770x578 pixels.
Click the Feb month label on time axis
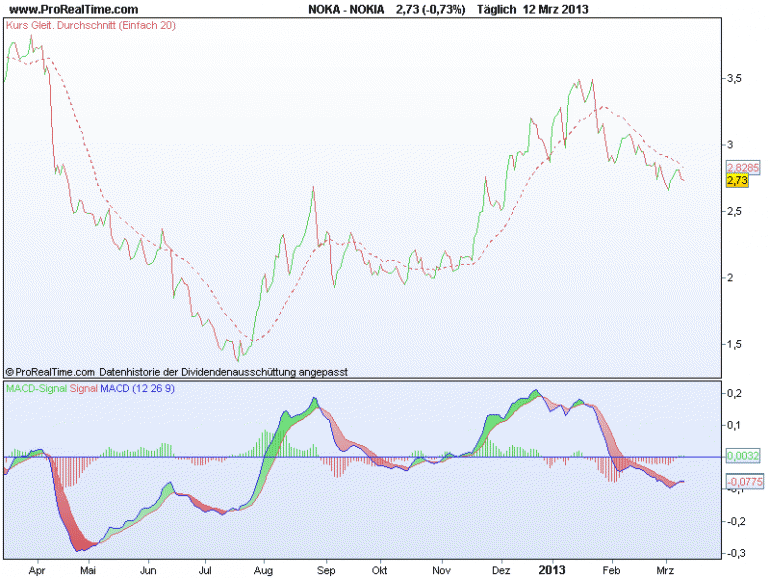[x=611, y=571]
